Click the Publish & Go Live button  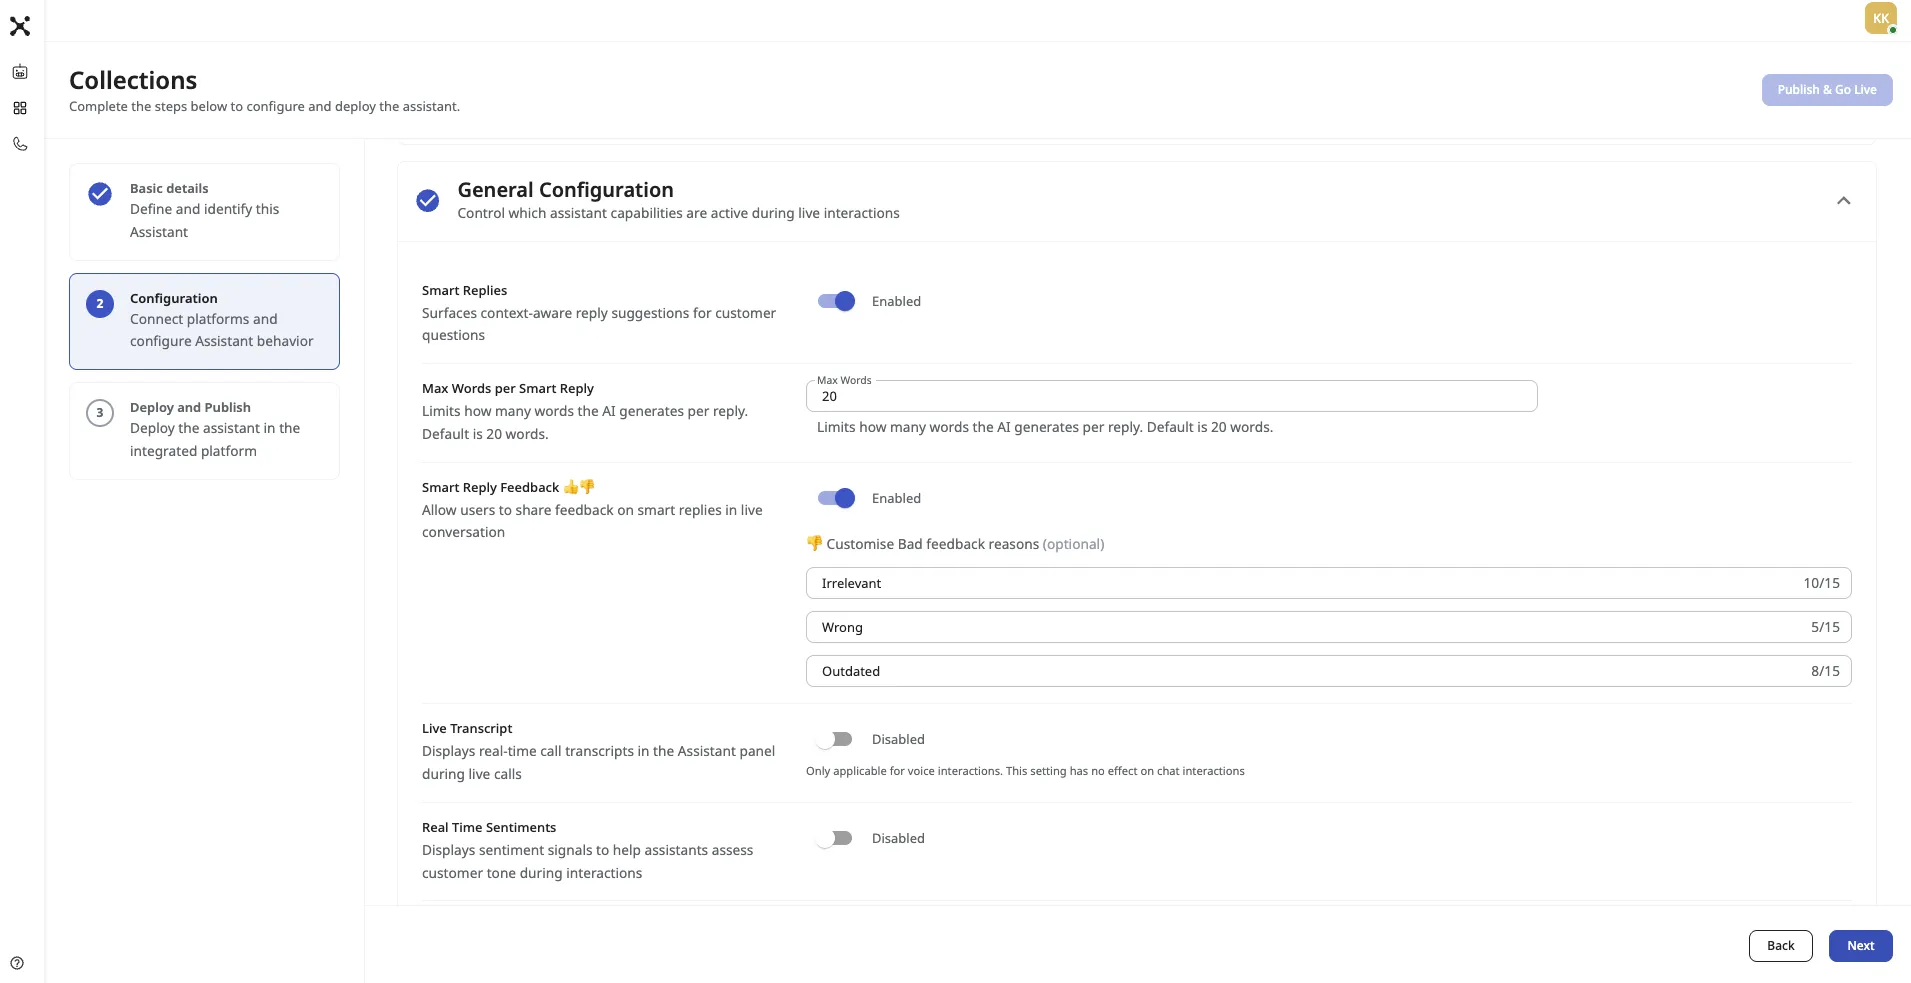[x=1827, y=90]
